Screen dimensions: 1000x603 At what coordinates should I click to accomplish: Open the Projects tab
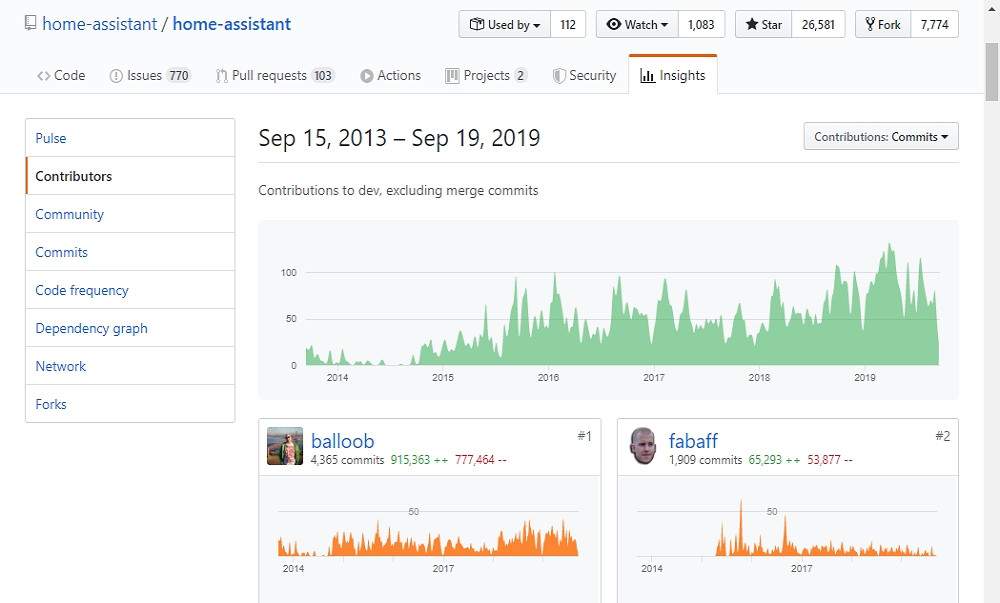point(487,75)
